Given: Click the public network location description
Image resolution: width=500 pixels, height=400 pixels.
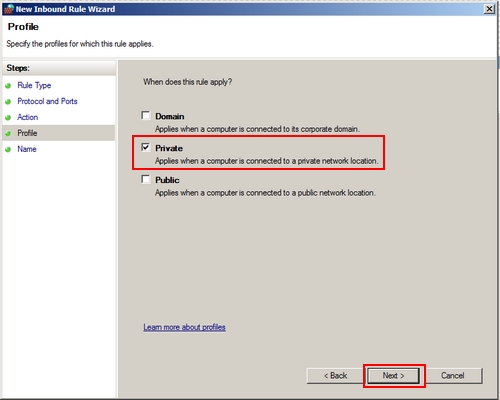Looking at the screenshot, I should click(265, 193).
